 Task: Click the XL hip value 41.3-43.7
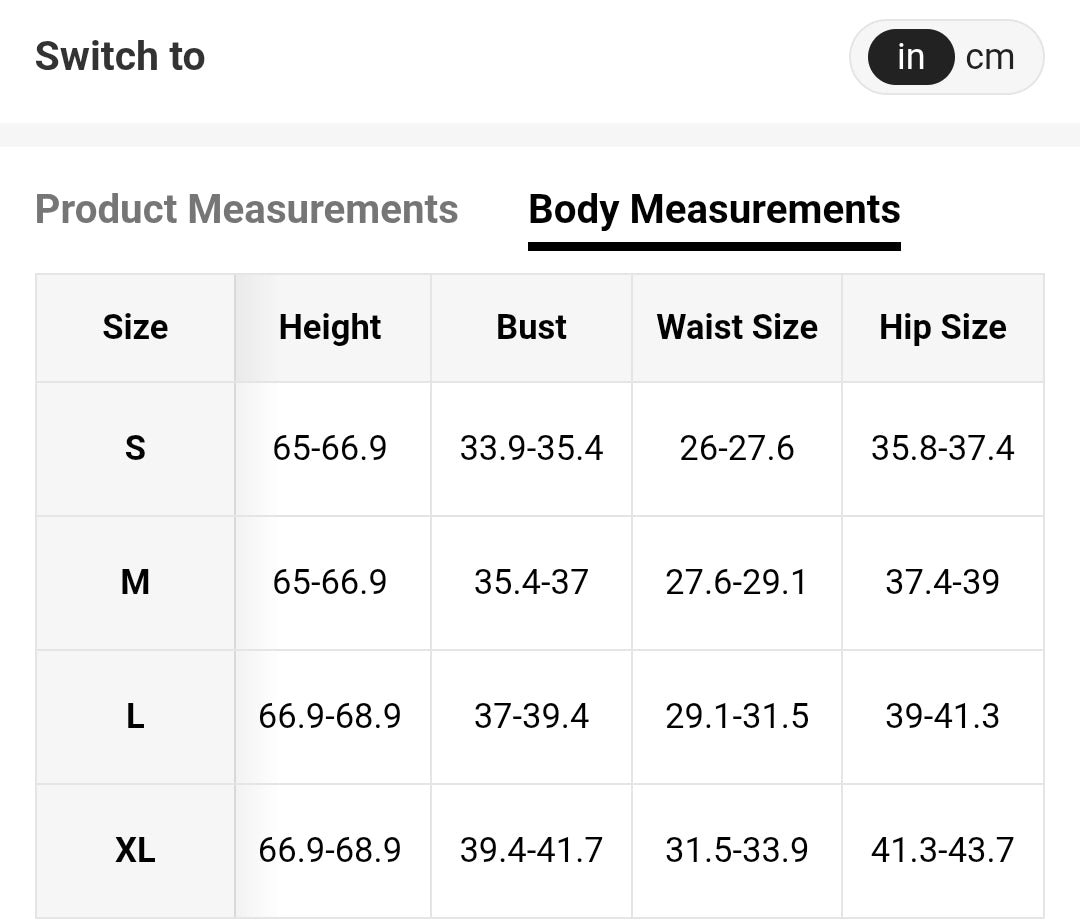tap(942, 850)
